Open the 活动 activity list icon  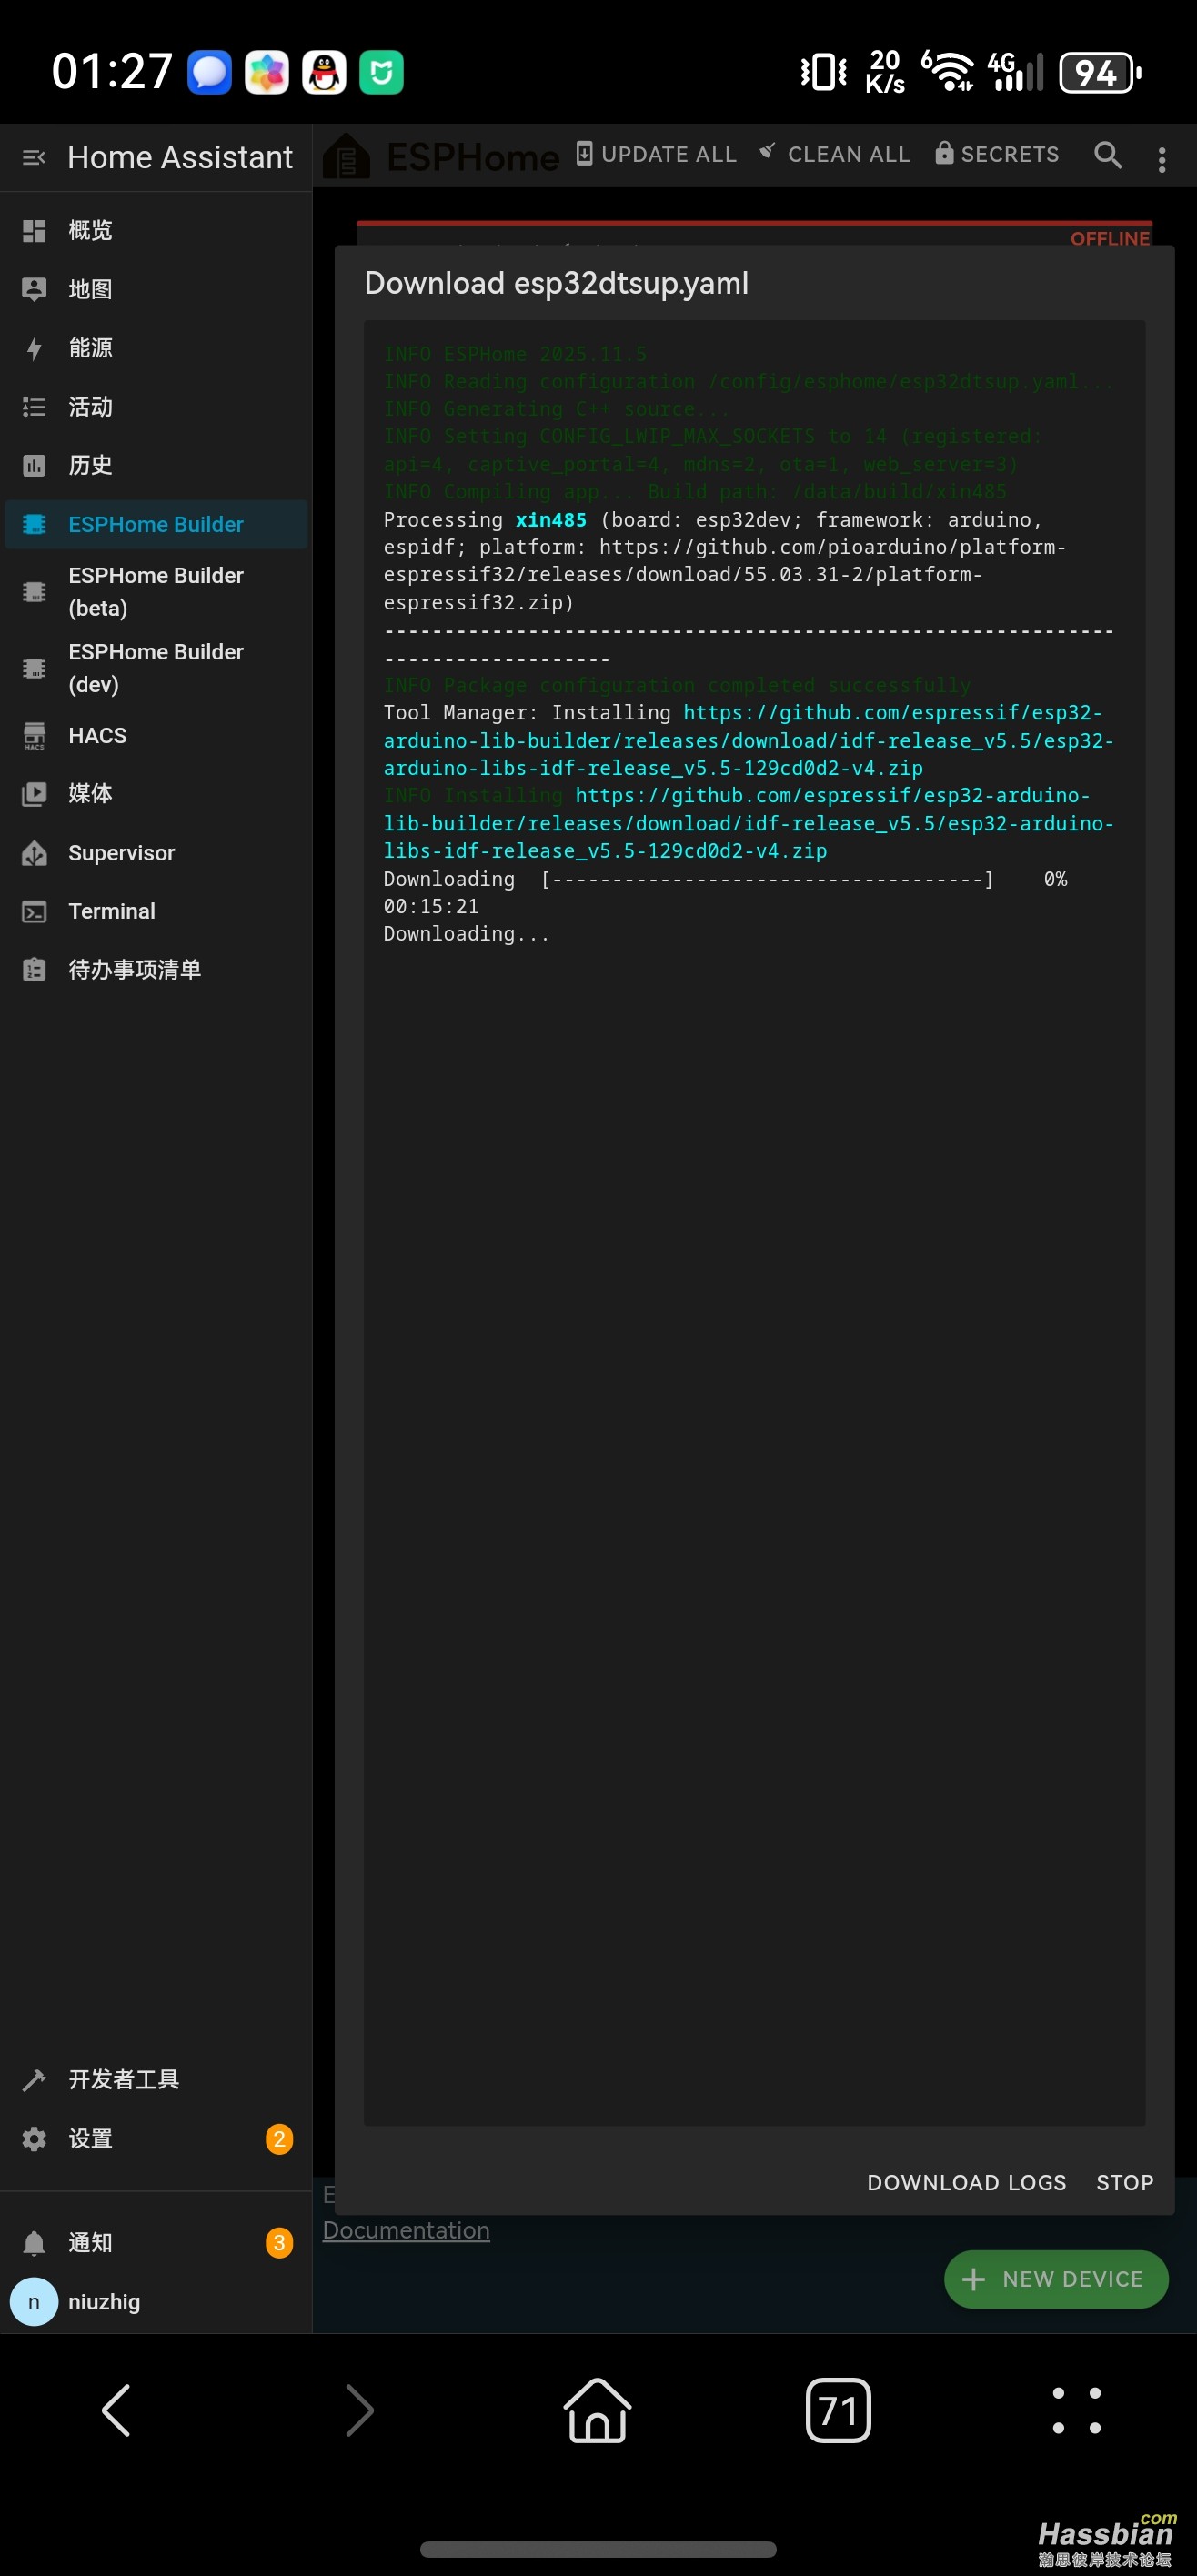click(34, 407)
